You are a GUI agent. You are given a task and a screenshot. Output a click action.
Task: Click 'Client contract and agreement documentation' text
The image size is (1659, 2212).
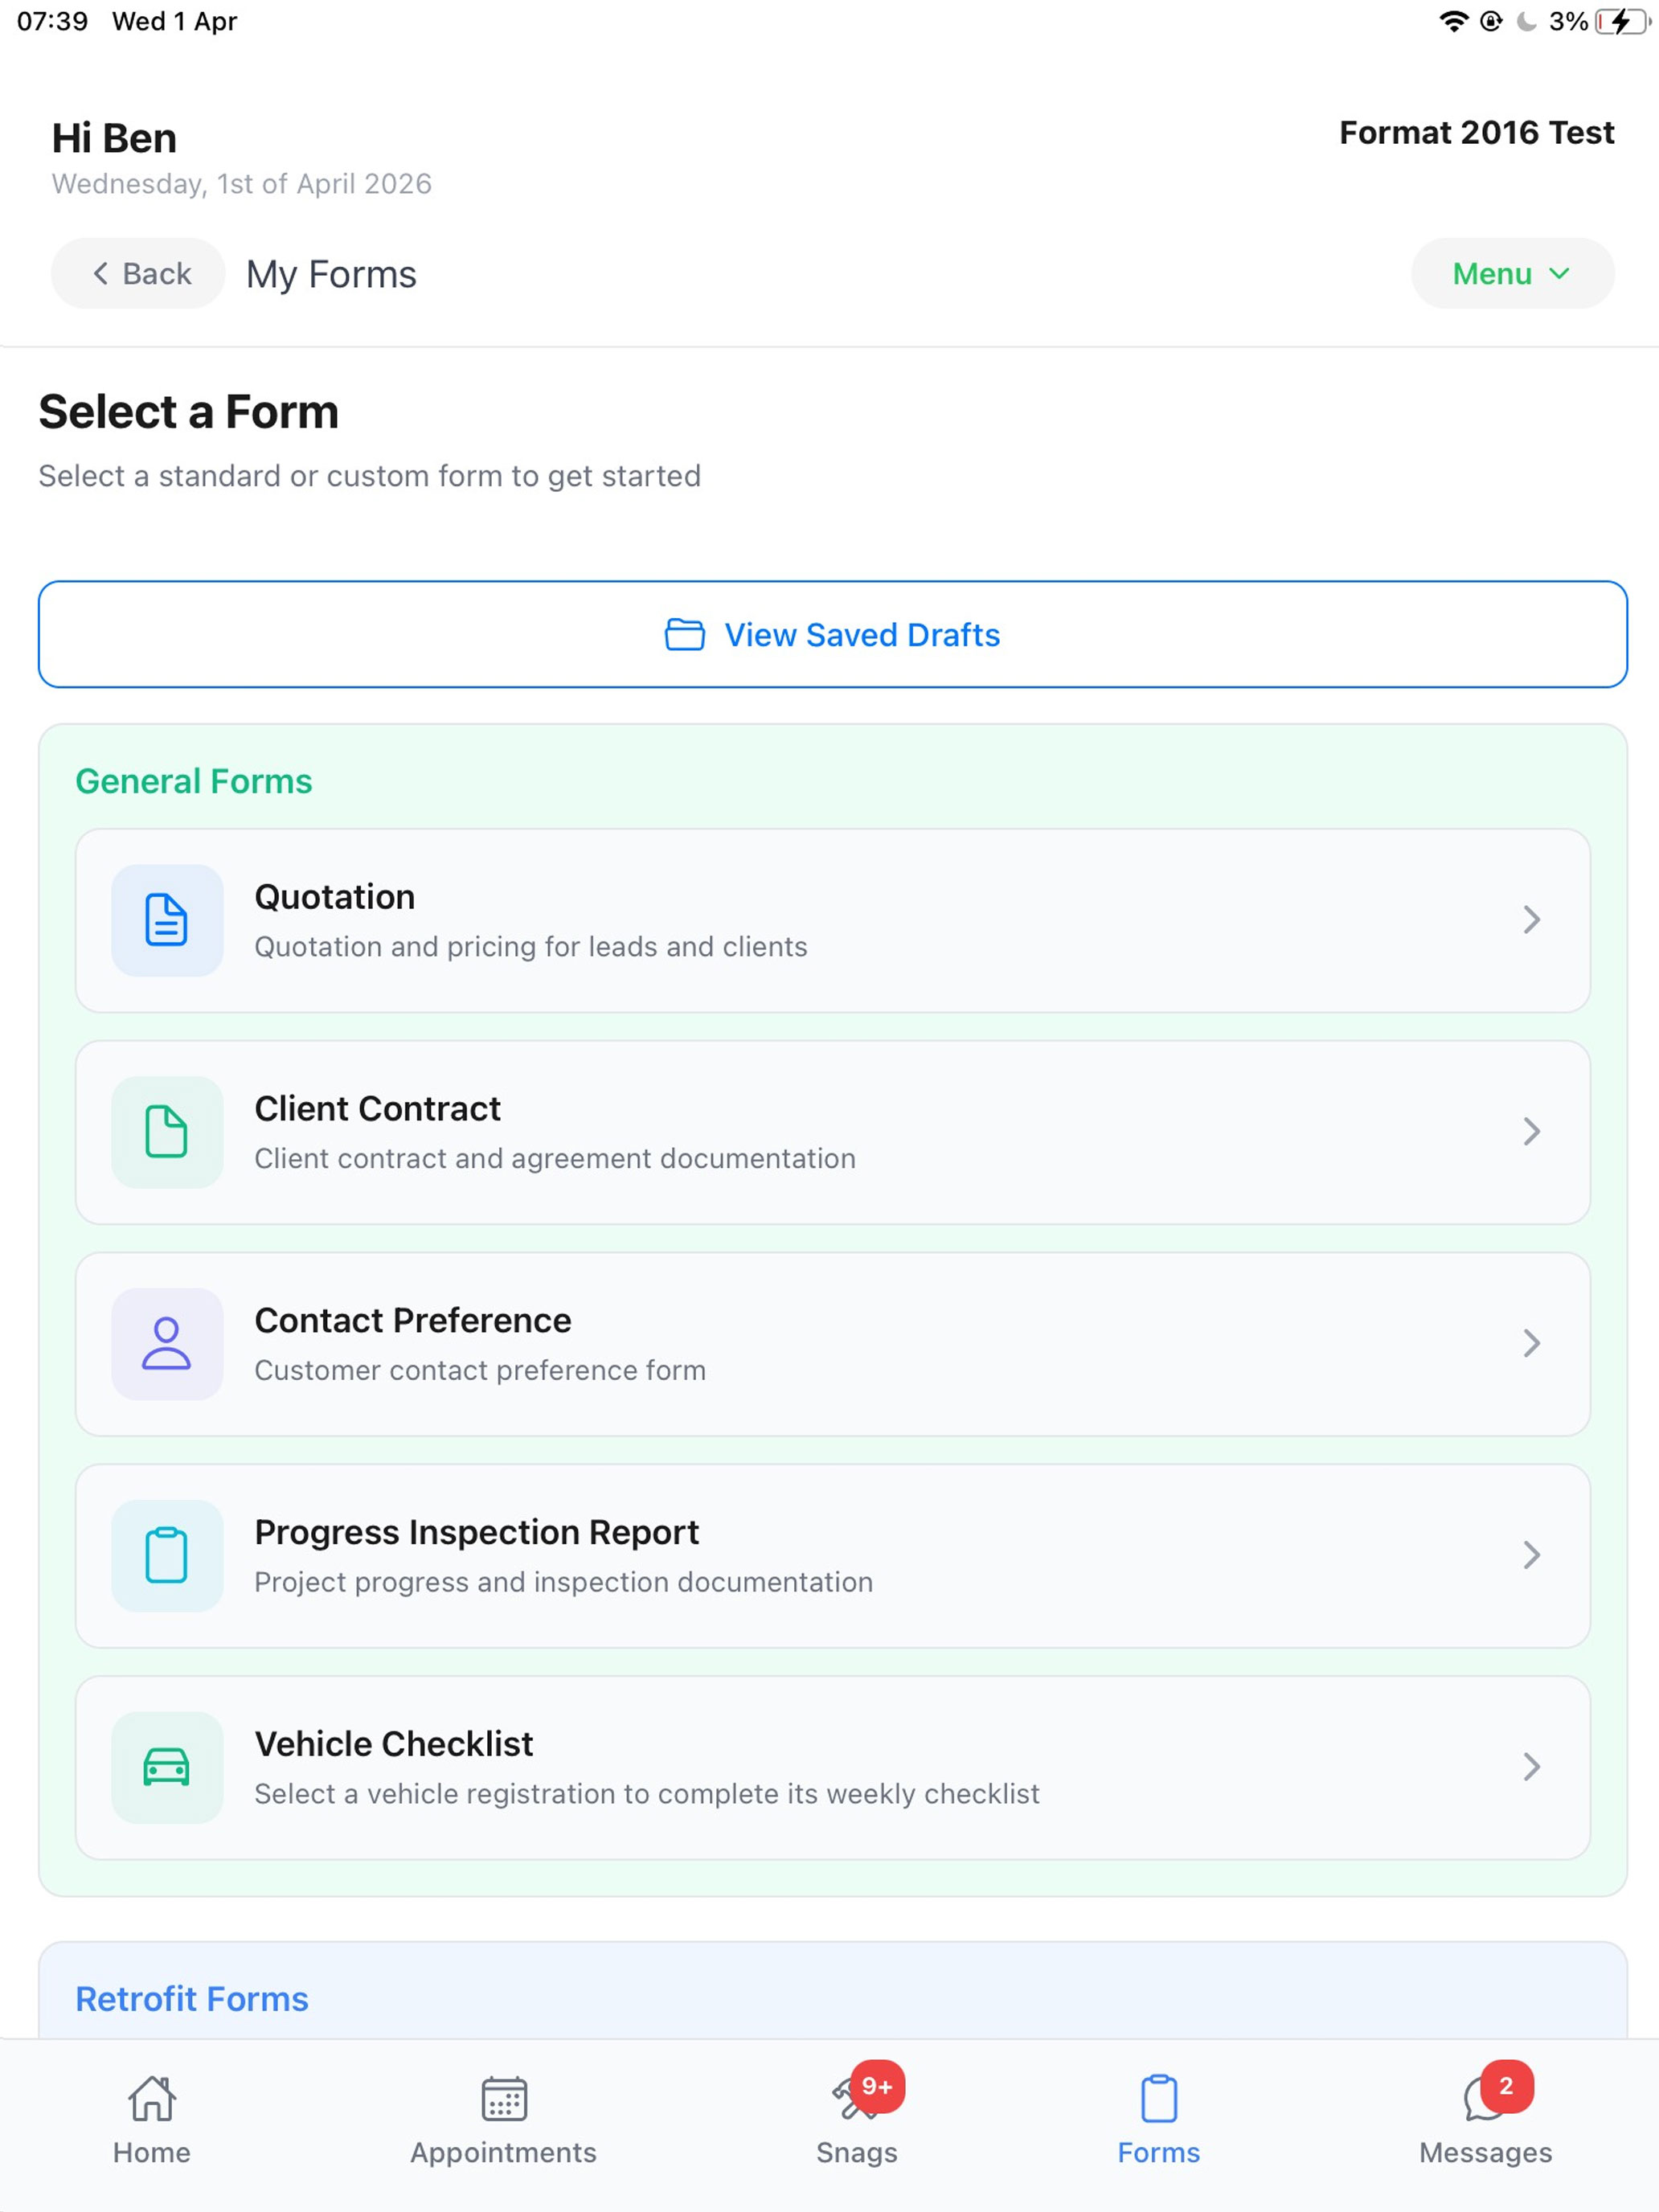tap(555, 1158)
